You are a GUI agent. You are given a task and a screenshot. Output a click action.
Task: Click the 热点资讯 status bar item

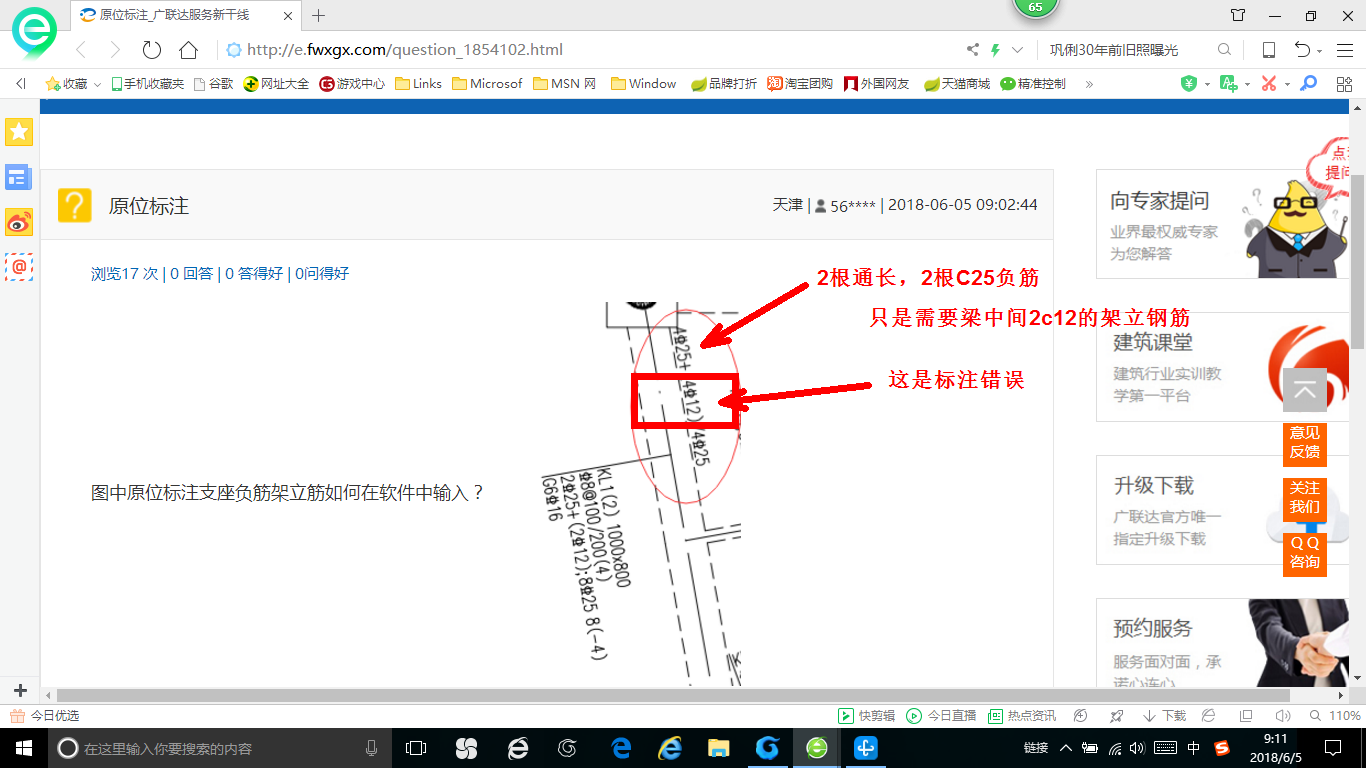click(1022, 716)
